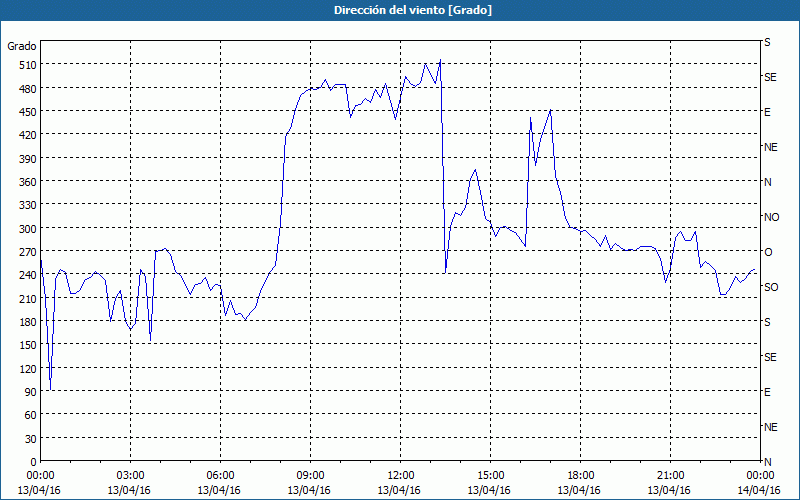
Task: Click the 12:00 time axis label
Action: click(401, 476)
